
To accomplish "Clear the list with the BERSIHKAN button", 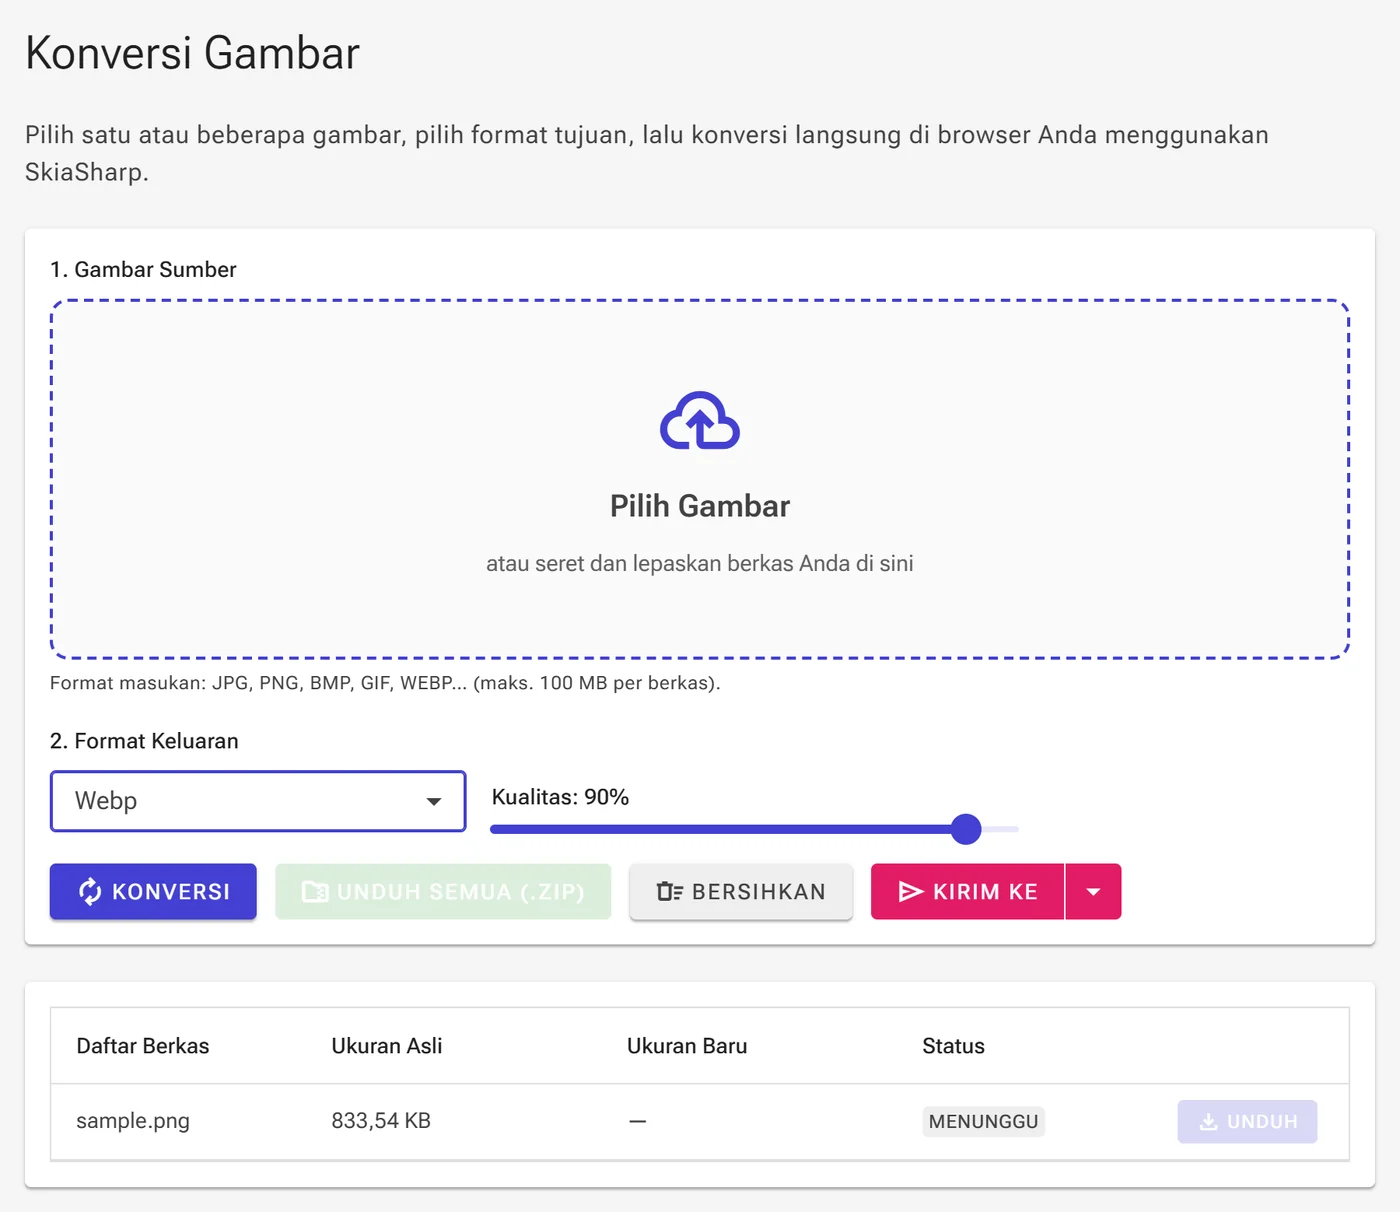I will tap(741, 891).
